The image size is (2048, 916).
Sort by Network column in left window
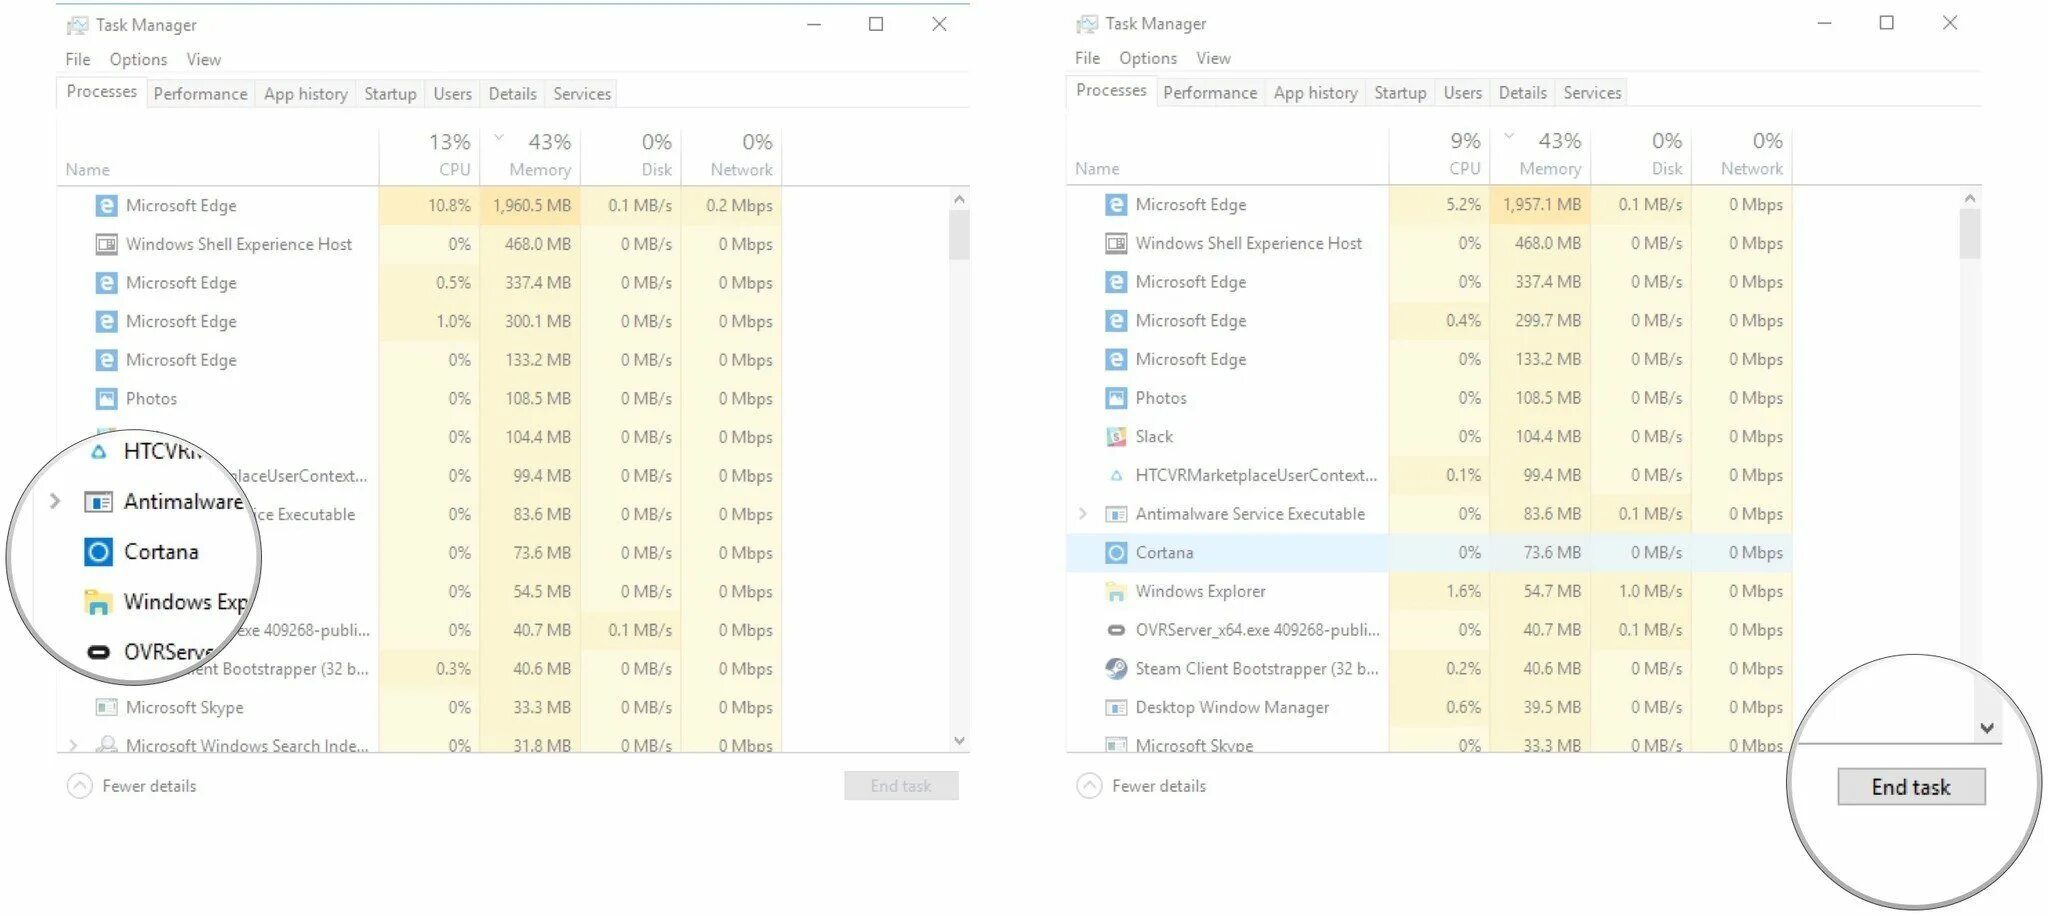[731, 155]
